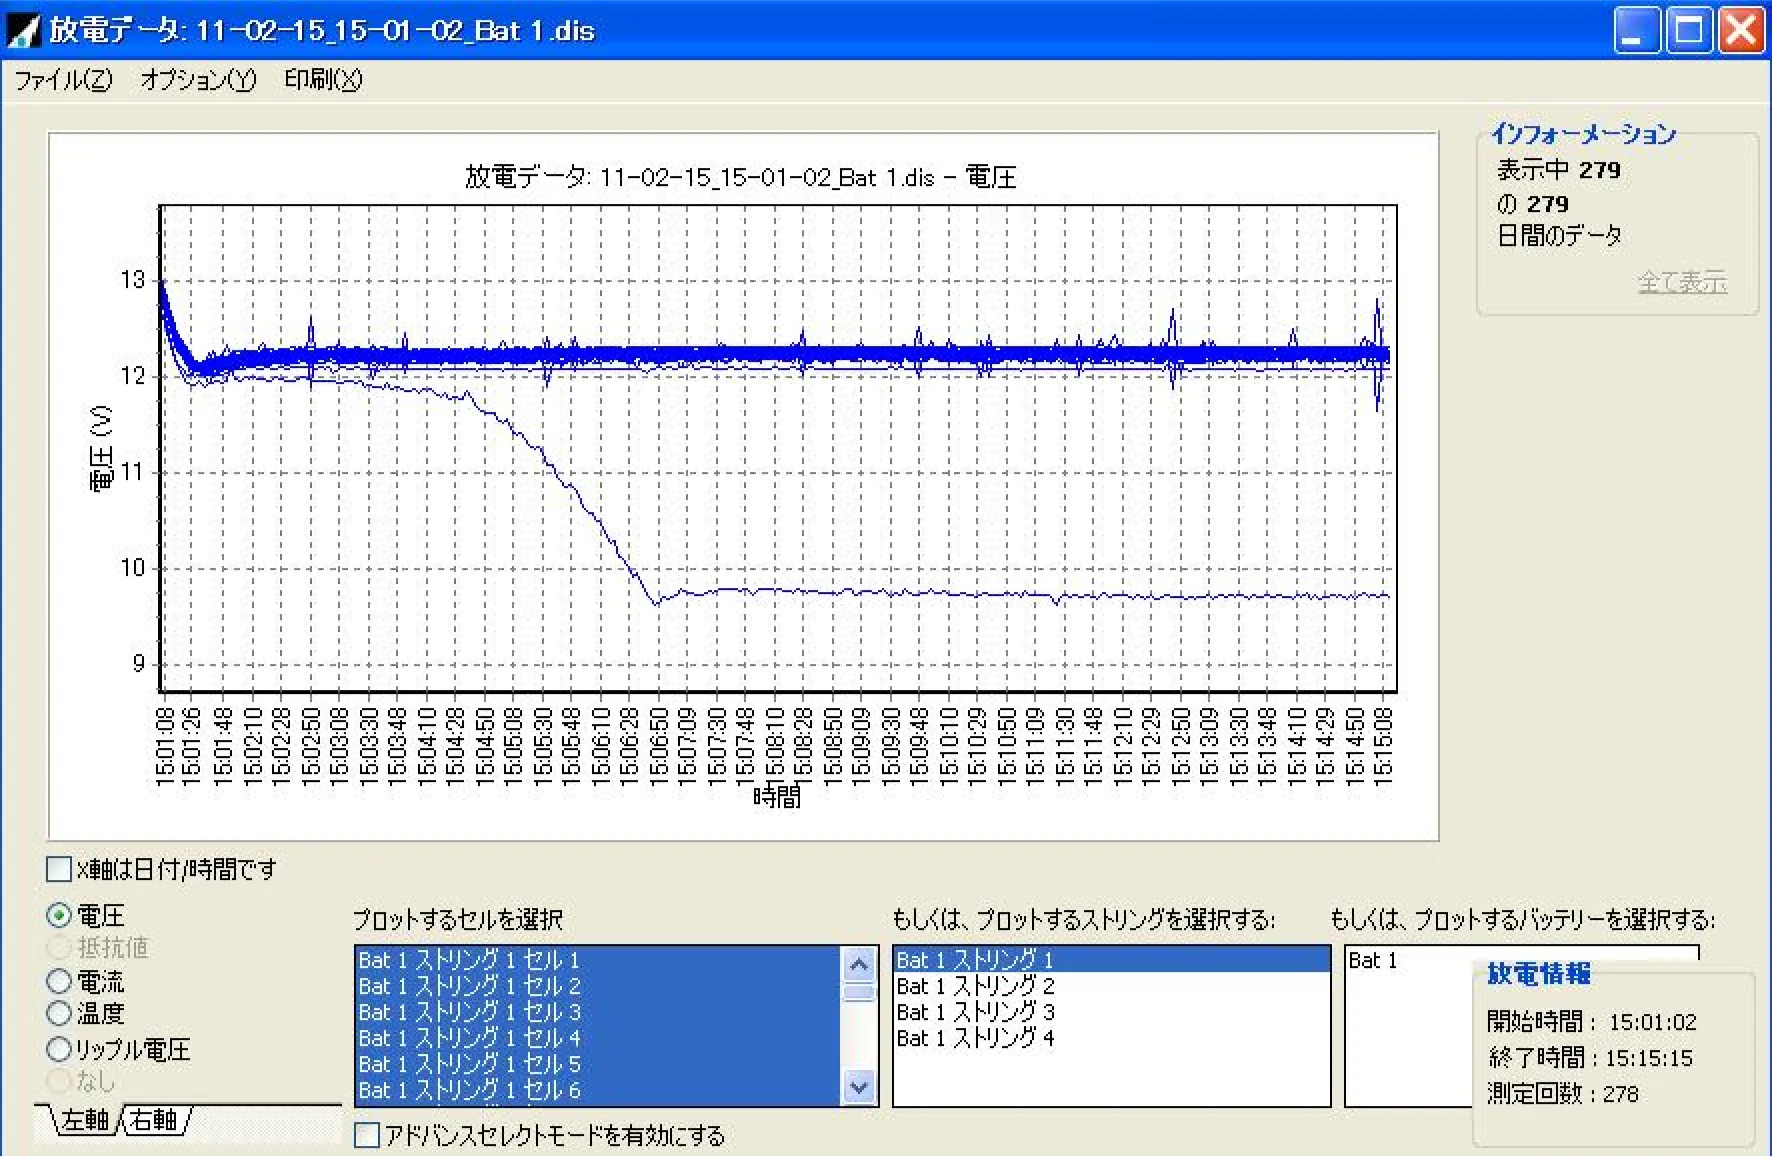Select the disabled 抵抗値 radio button
Screen dimensions: 1772x1157
59,947
